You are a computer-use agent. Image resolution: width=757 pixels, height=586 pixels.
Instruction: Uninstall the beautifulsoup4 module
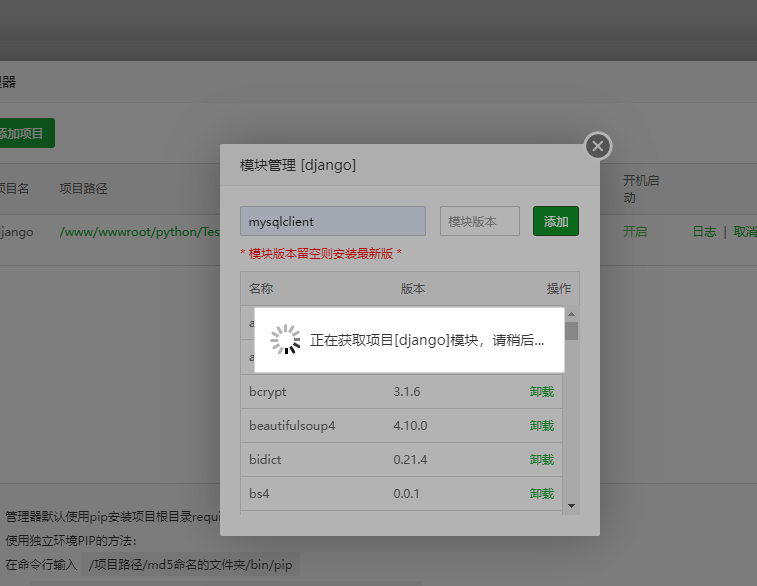pos(542,425)
